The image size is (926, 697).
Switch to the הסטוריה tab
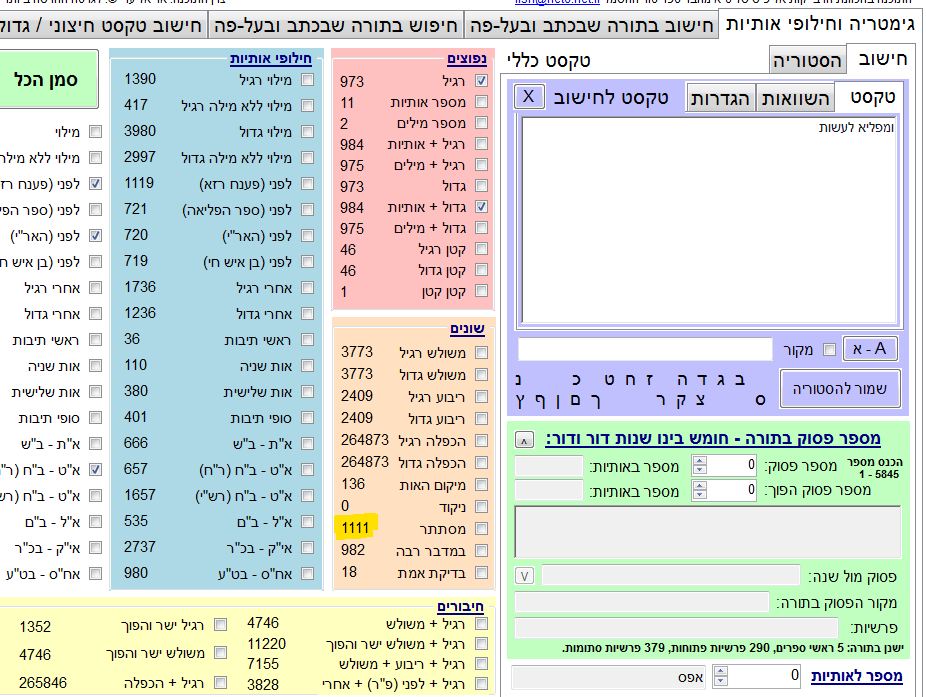(807, 61)
